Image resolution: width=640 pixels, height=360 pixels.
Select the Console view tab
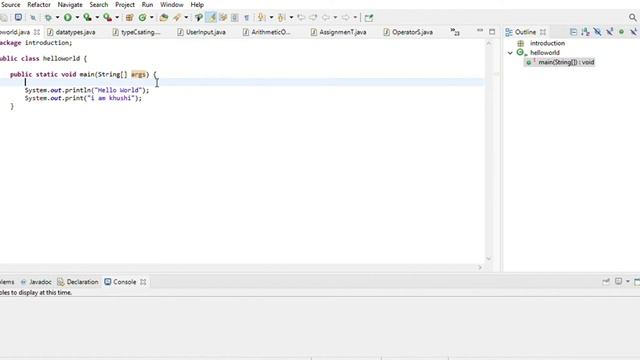[120, 282]
